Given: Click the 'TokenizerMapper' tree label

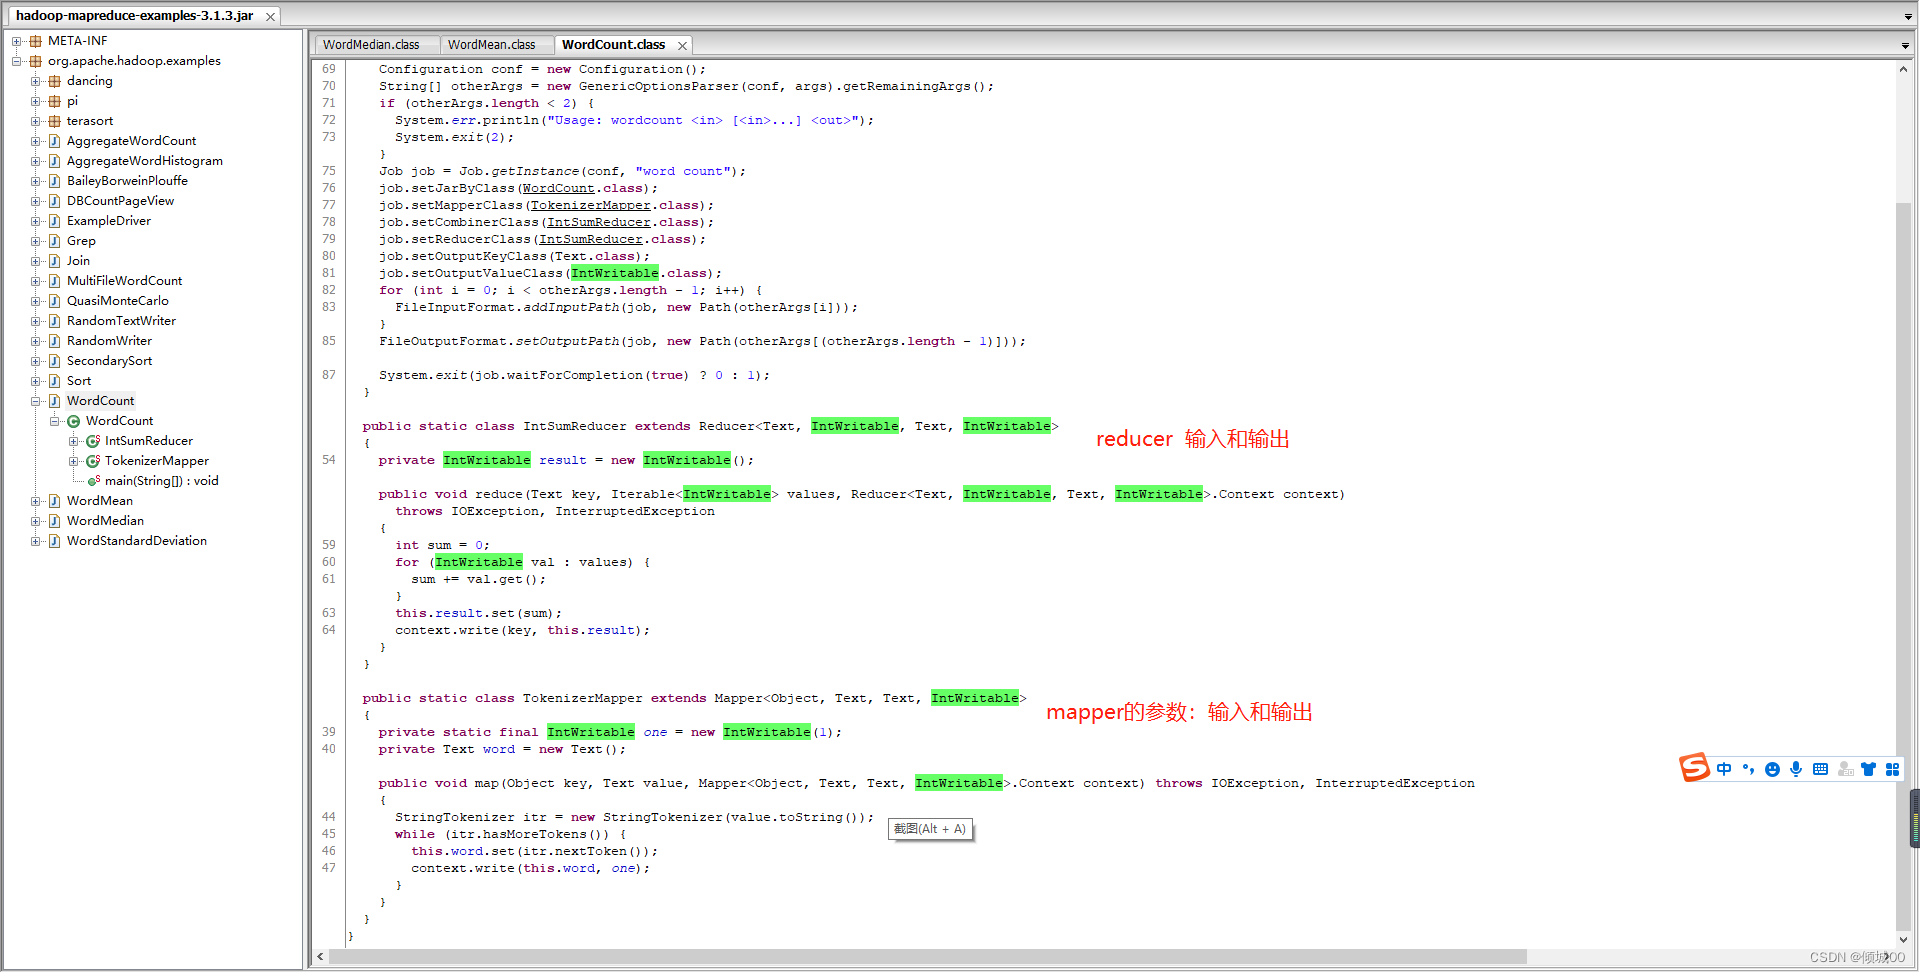Looking at the screenshot, I should (157, 461).
